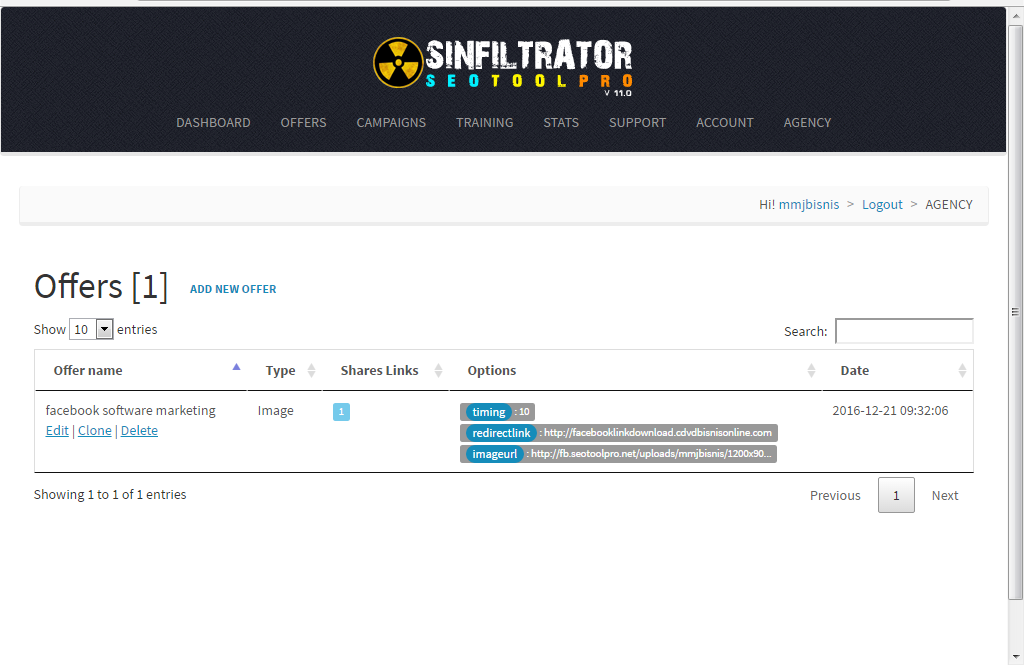Click the blue Shares Links counter badge
Image resolution: width=1024 pixels, height=665 pixels.
[x=341, y=411]
